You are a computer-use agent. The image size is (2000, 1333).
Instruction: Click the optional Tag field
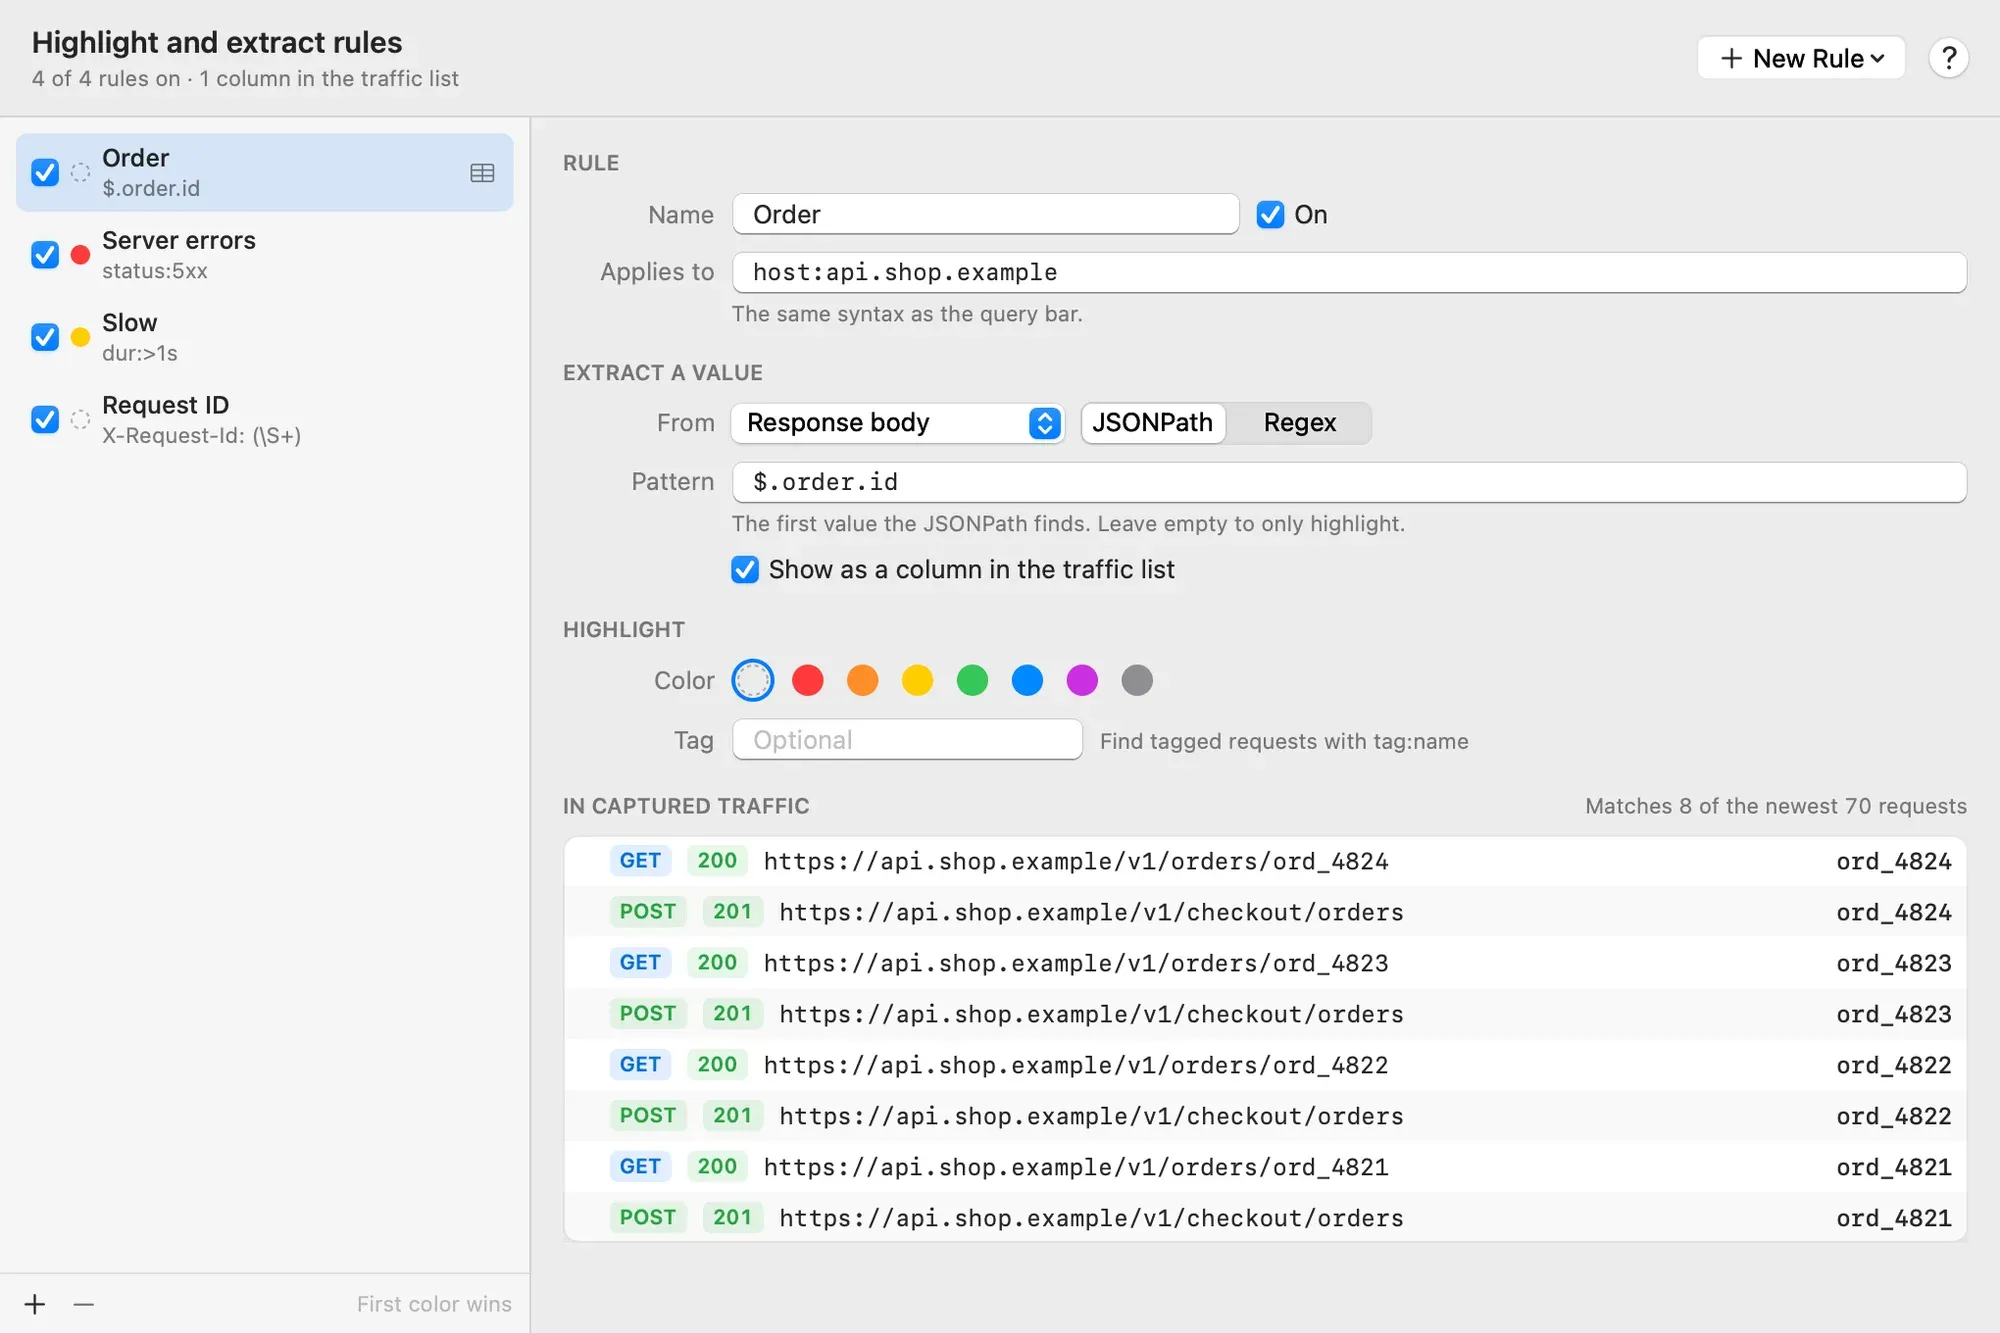tap(907, 740)
